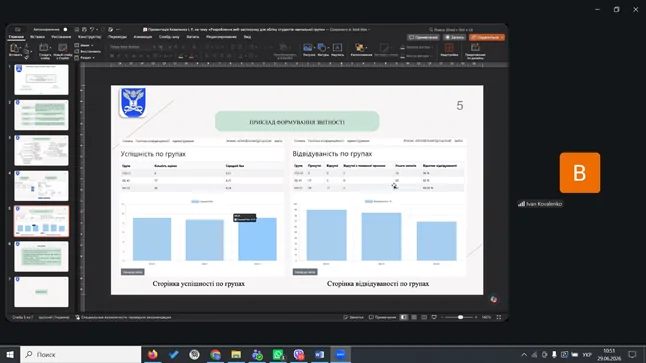
Task: Toggle Notes (Заметки) pane in status bar
Action: tap(353, 317)
